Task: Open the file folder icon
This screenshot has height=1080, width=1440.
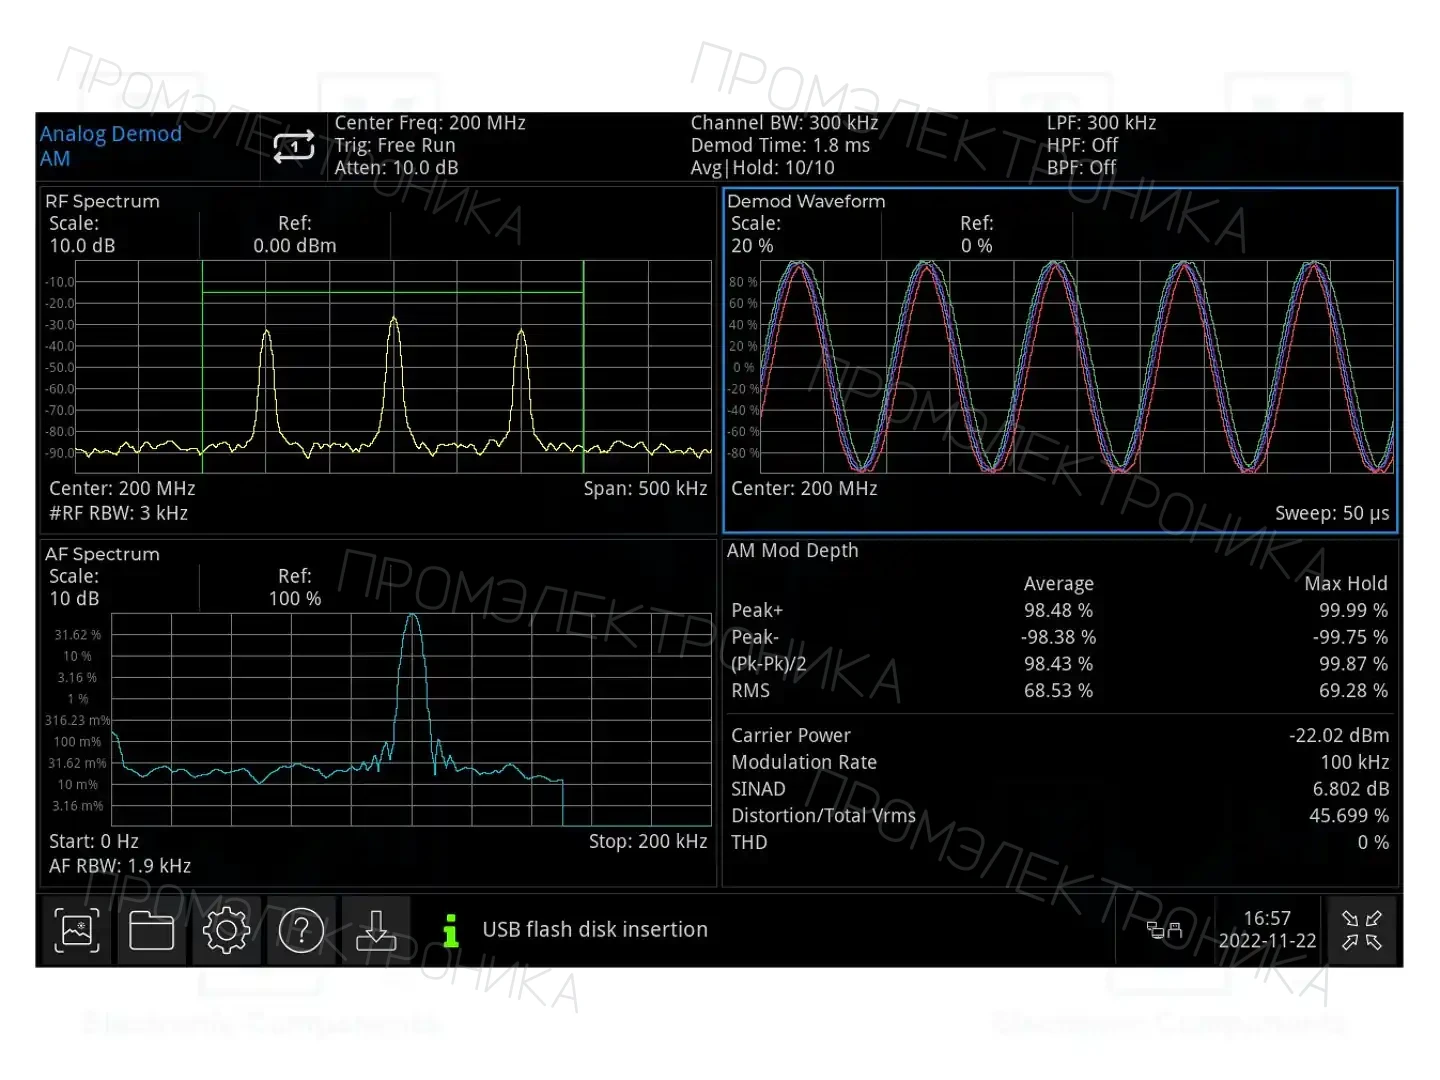Action: click(x=151, y=930)
